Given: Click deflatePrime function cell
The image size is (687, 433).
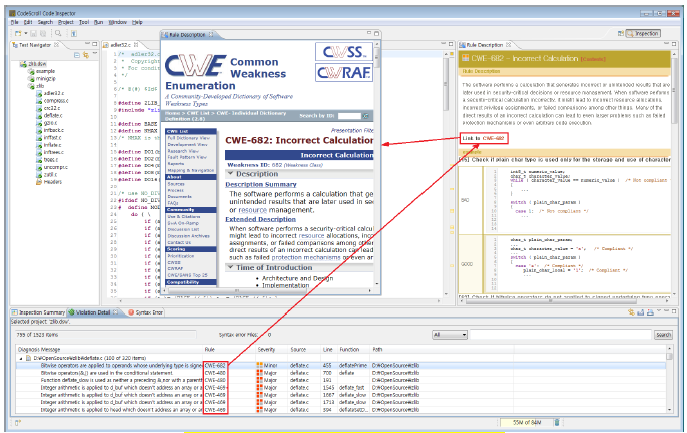Looking at the screenshot, I should 351,365.
